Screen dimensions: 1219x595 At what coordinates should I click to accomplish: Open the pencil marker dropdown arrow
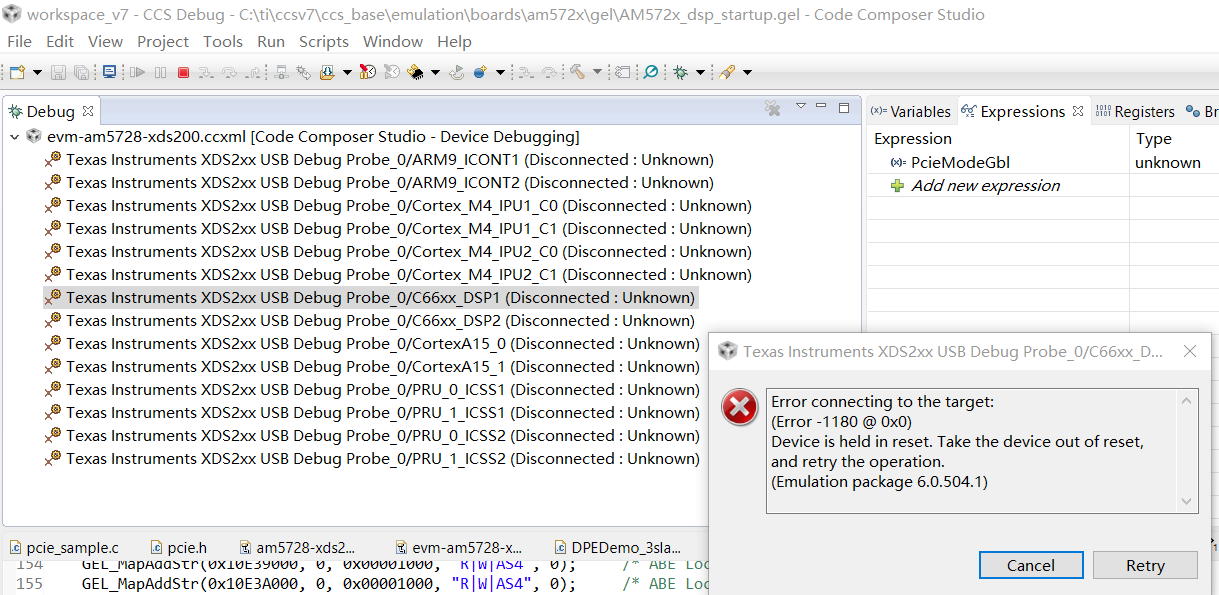(746, 72)
